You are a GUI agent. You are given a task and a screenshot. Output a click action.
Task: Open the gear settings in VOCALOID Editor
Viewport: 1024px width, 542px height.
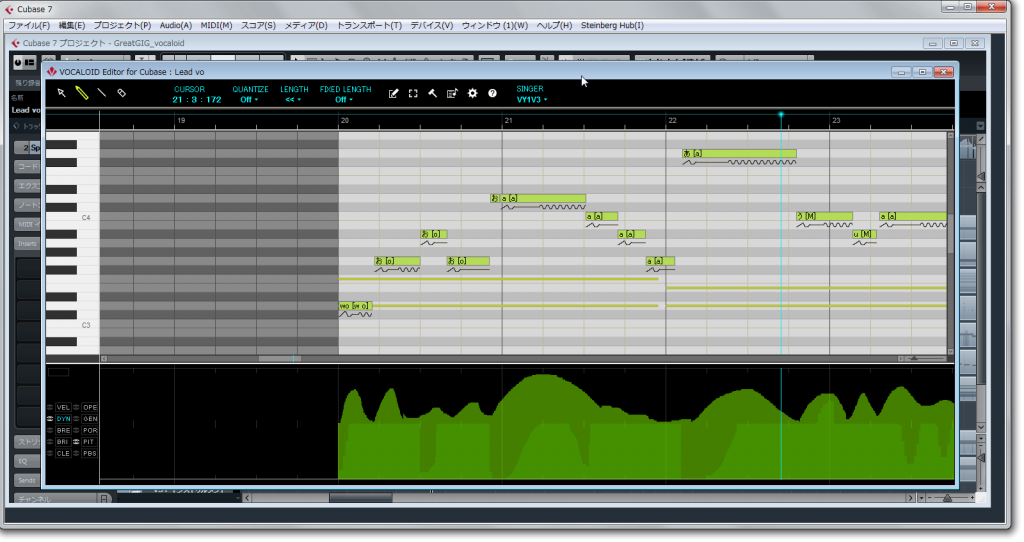(x=472, y=93)
